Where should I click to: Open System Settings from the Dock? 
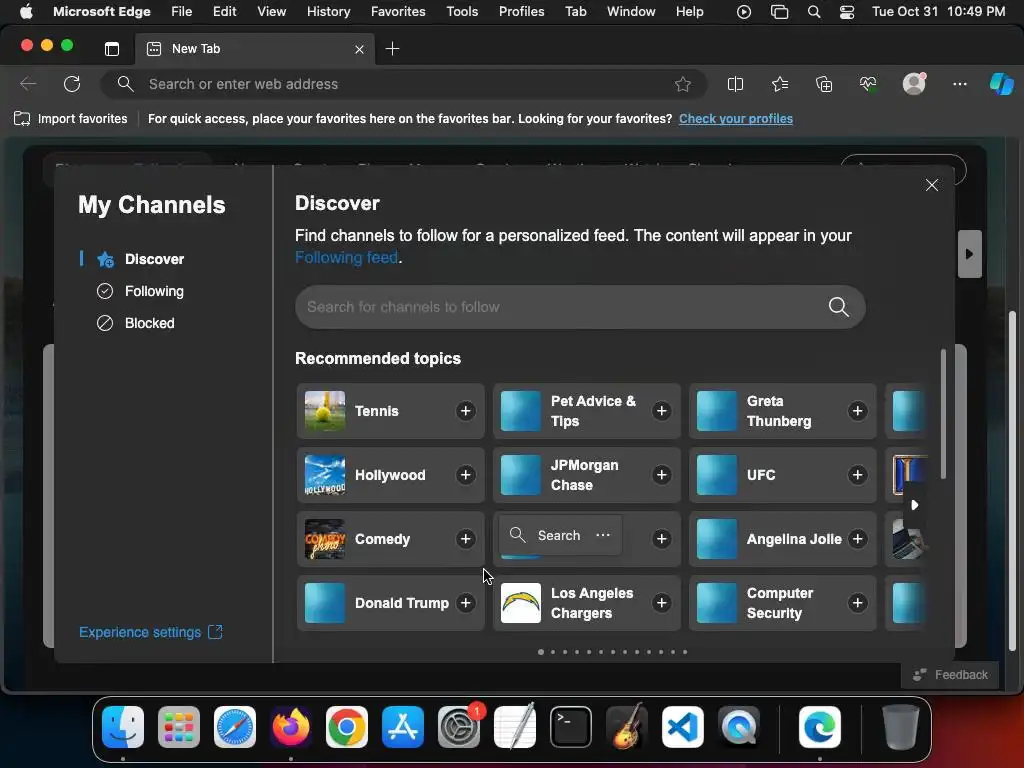tap(459, 727)
